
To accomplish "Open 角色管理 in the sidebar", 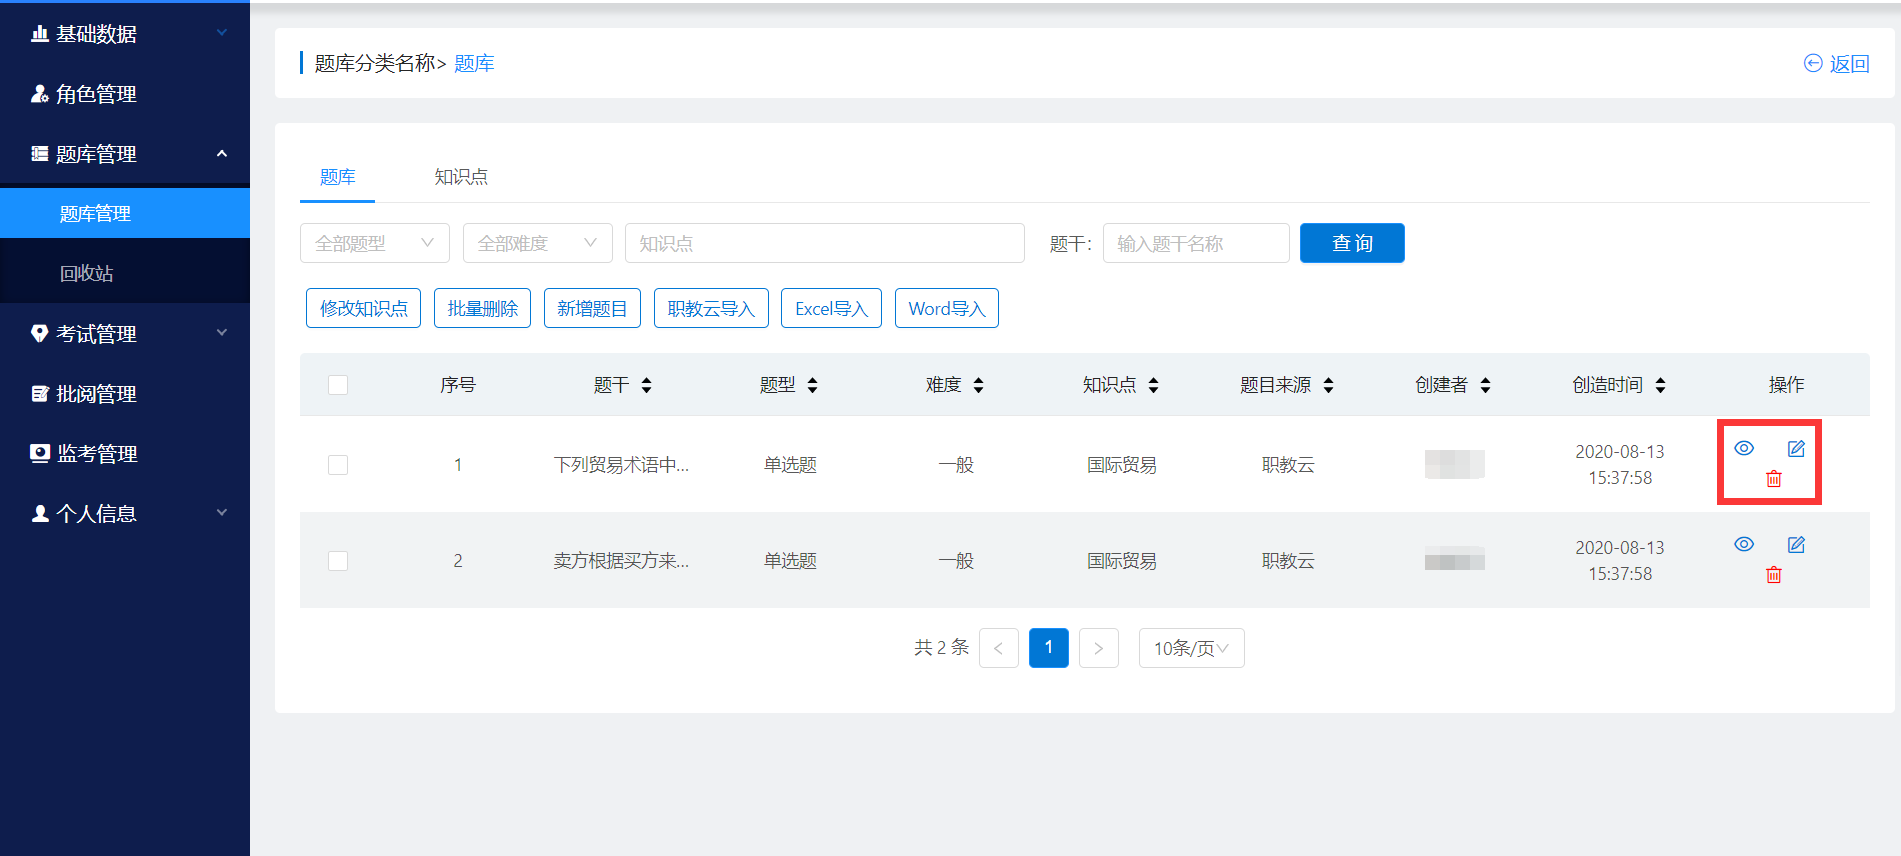I will tap(125, 94).
